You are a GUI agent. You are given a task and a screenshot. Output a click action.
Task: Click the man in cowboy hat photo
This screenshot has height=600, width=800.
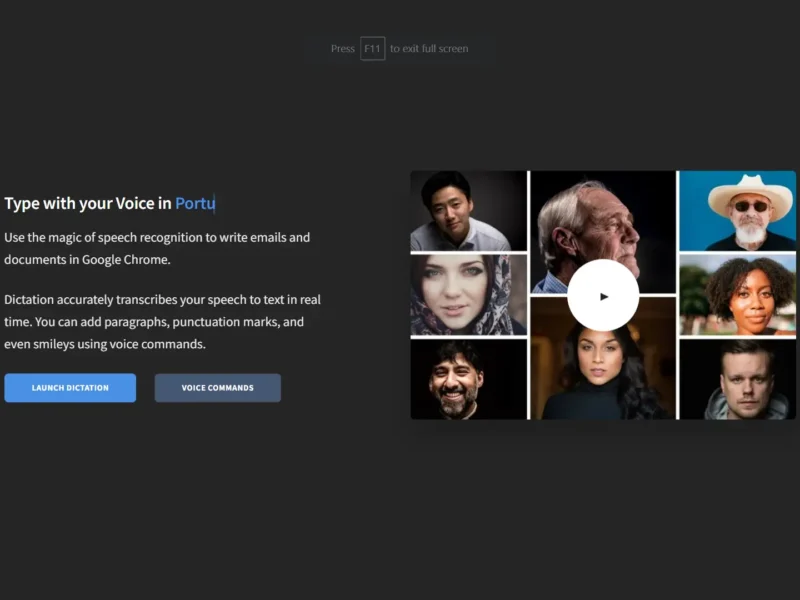click(x=738, y=210)
